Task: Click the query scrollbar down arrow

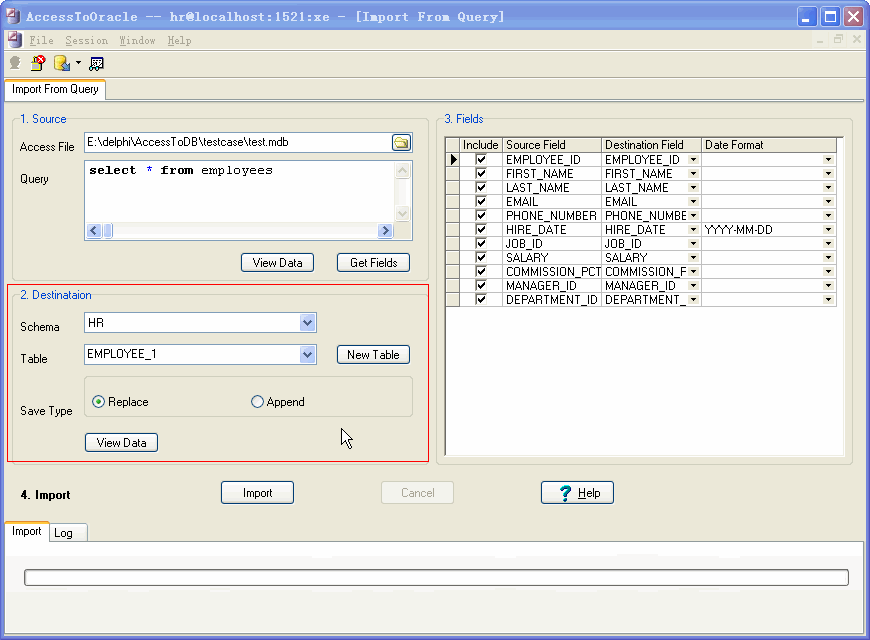Action: tap(402, 213)
